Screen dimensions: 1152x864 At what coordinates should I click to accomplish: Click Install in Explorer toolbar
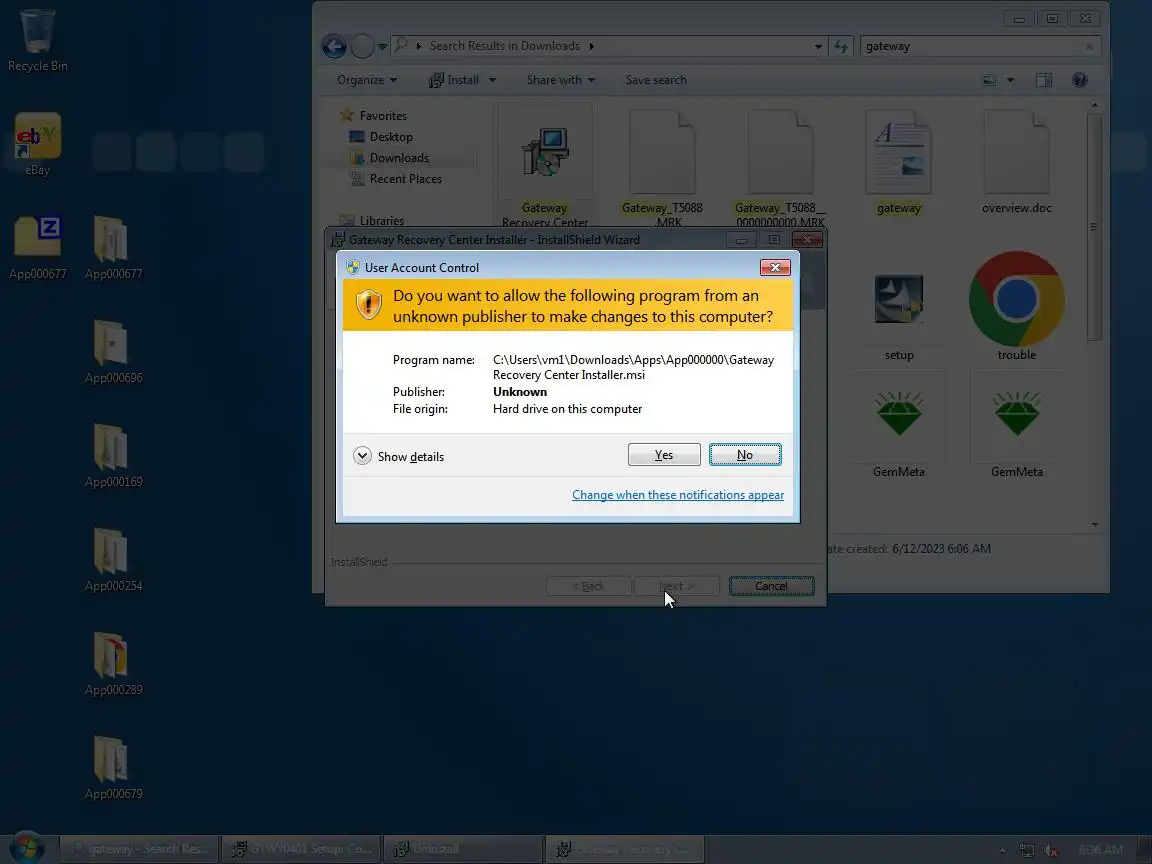coord(454,80)
